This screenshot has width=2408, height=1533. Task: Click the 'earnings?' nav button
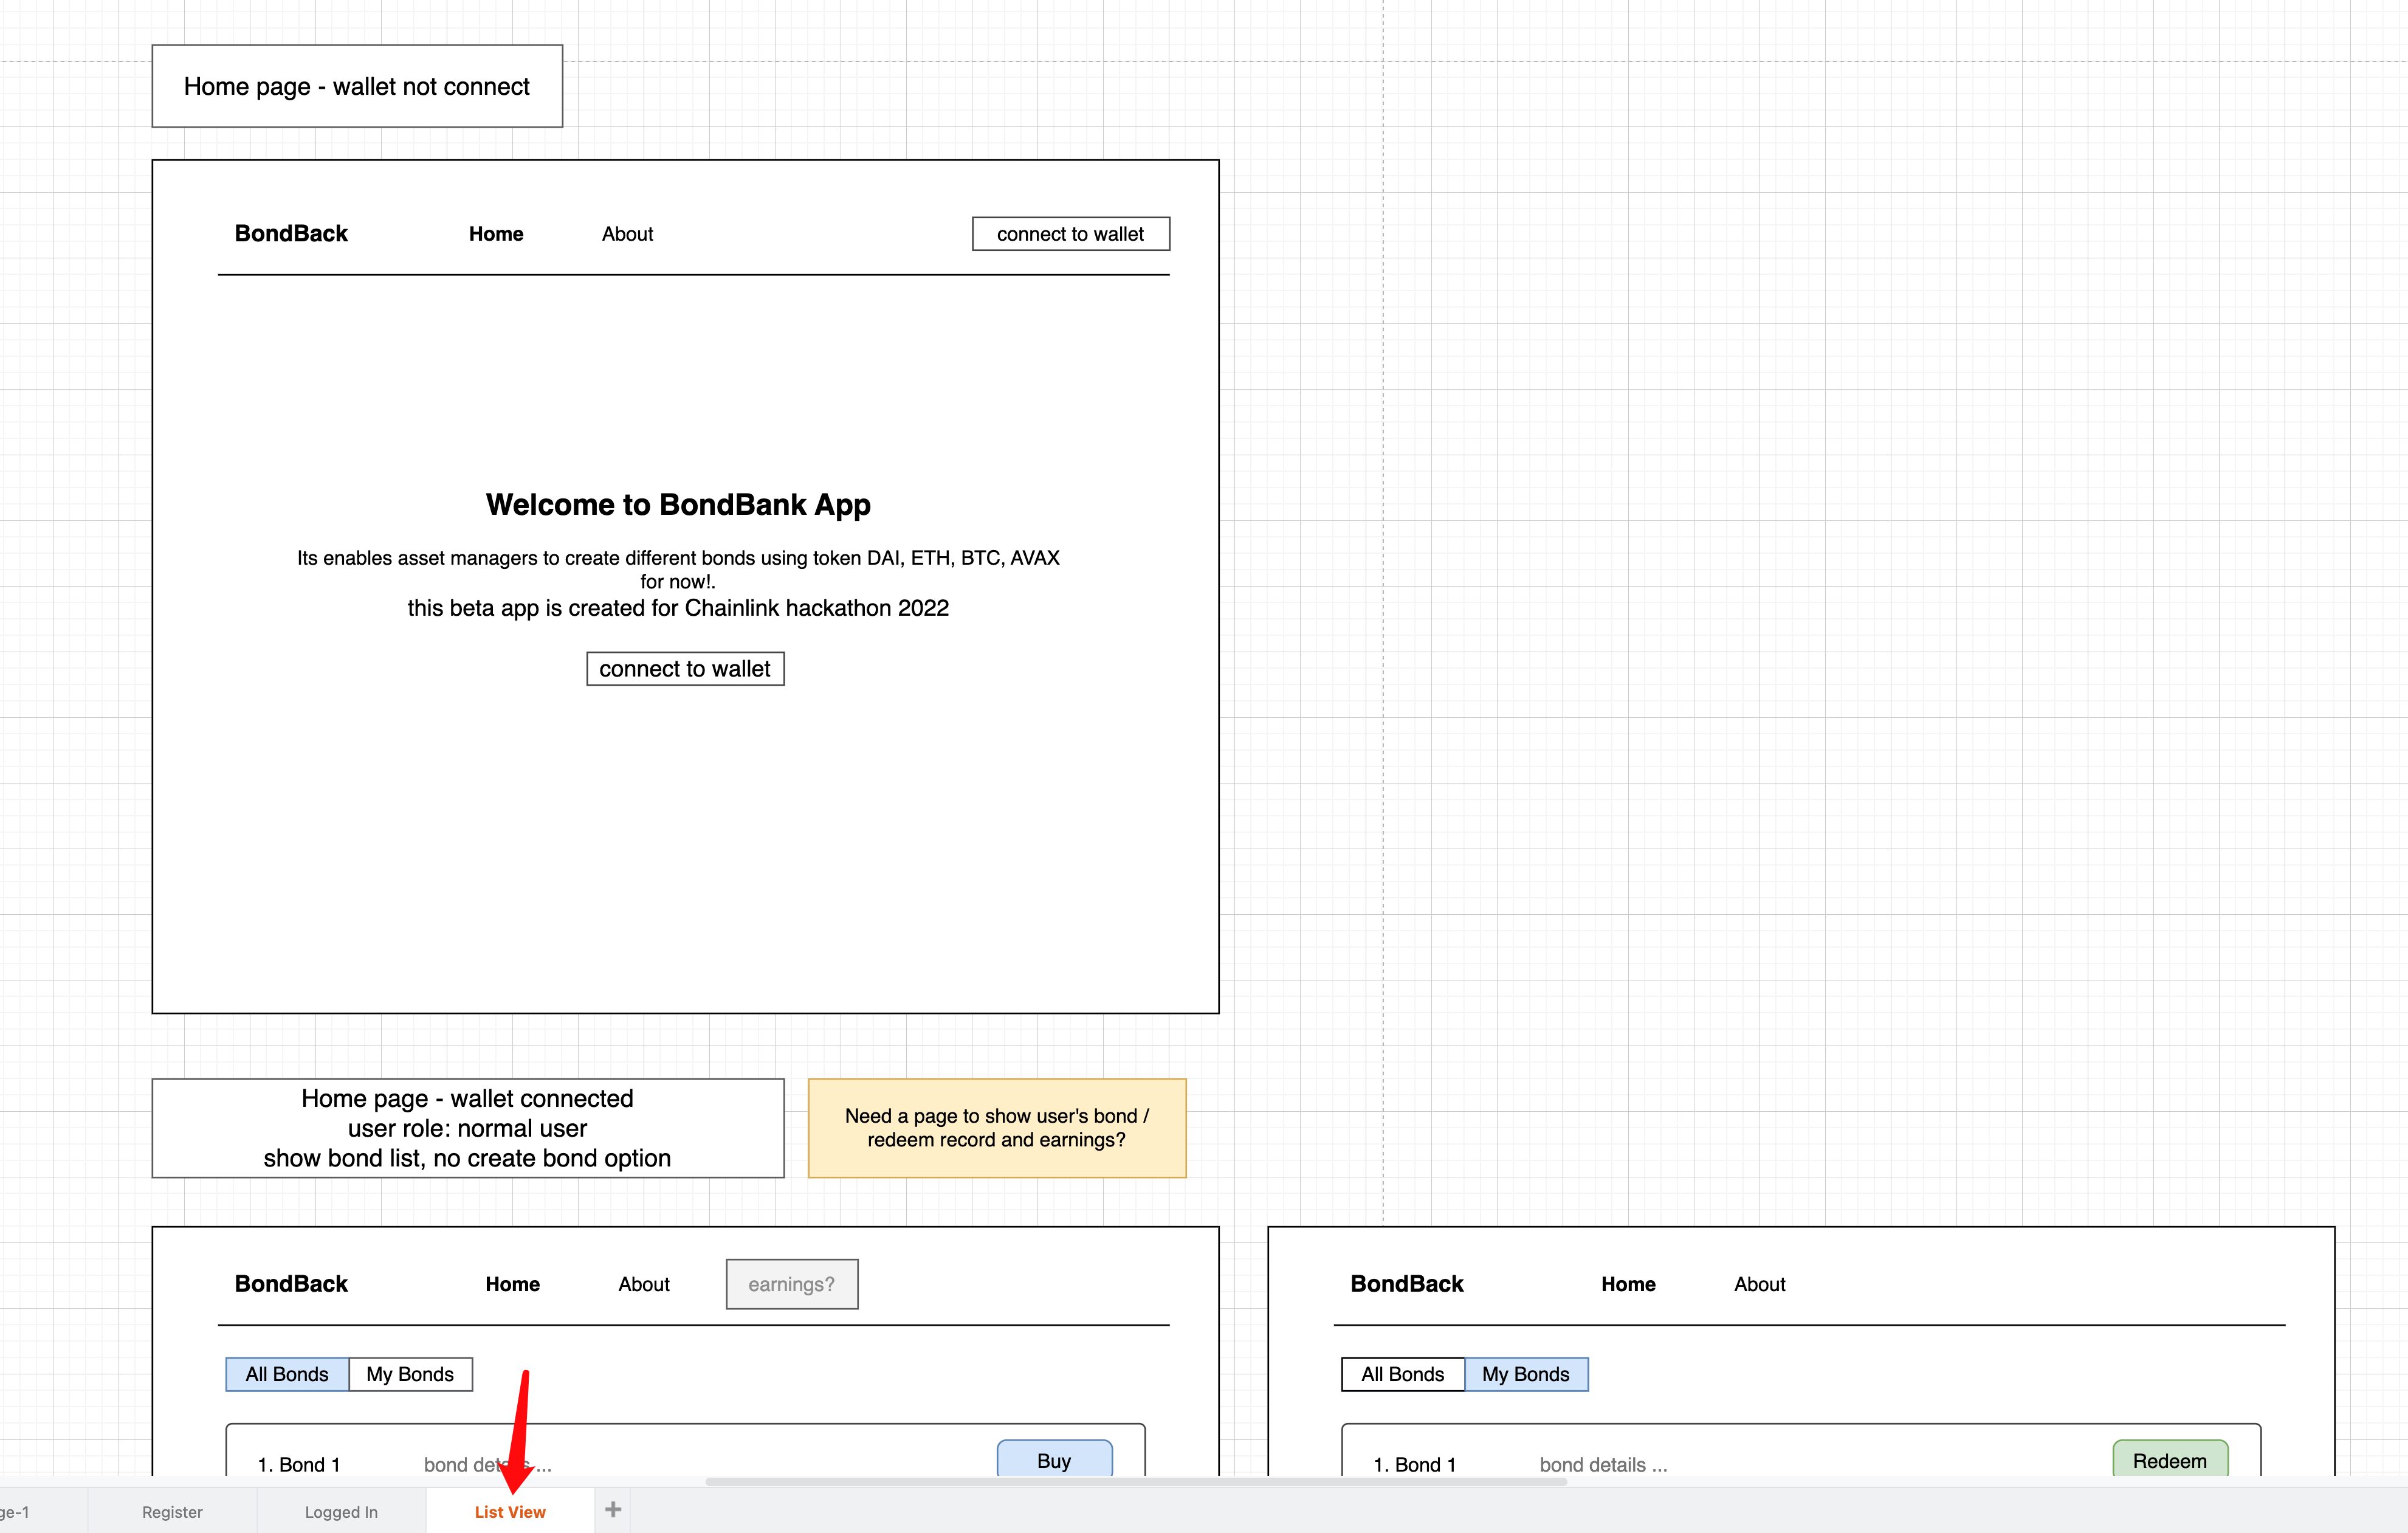click(x=791, y=1283)
